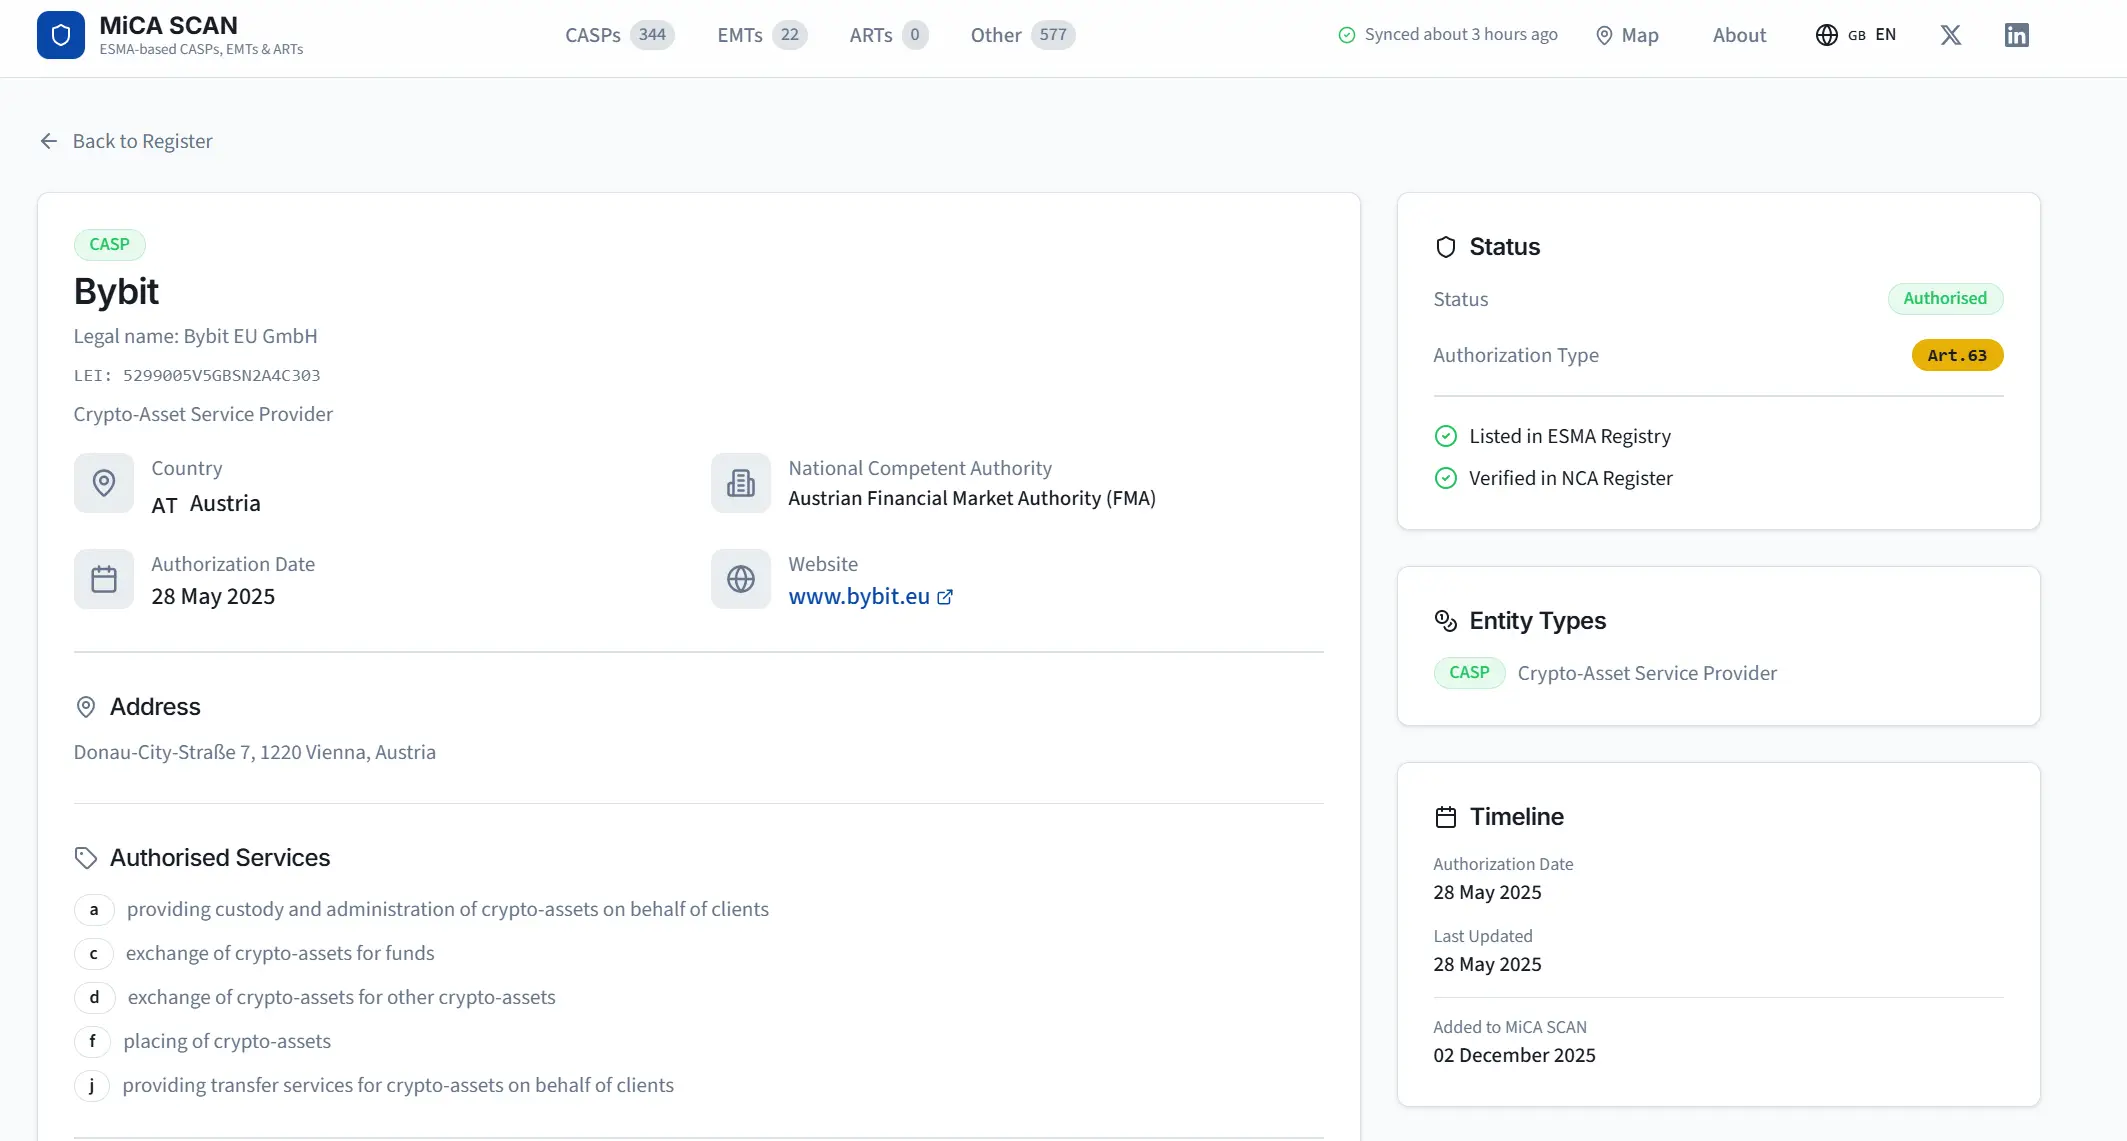Click the service letter 'a' badge
Screen dimensions: 2127x1141
click(x=94, y=910)
